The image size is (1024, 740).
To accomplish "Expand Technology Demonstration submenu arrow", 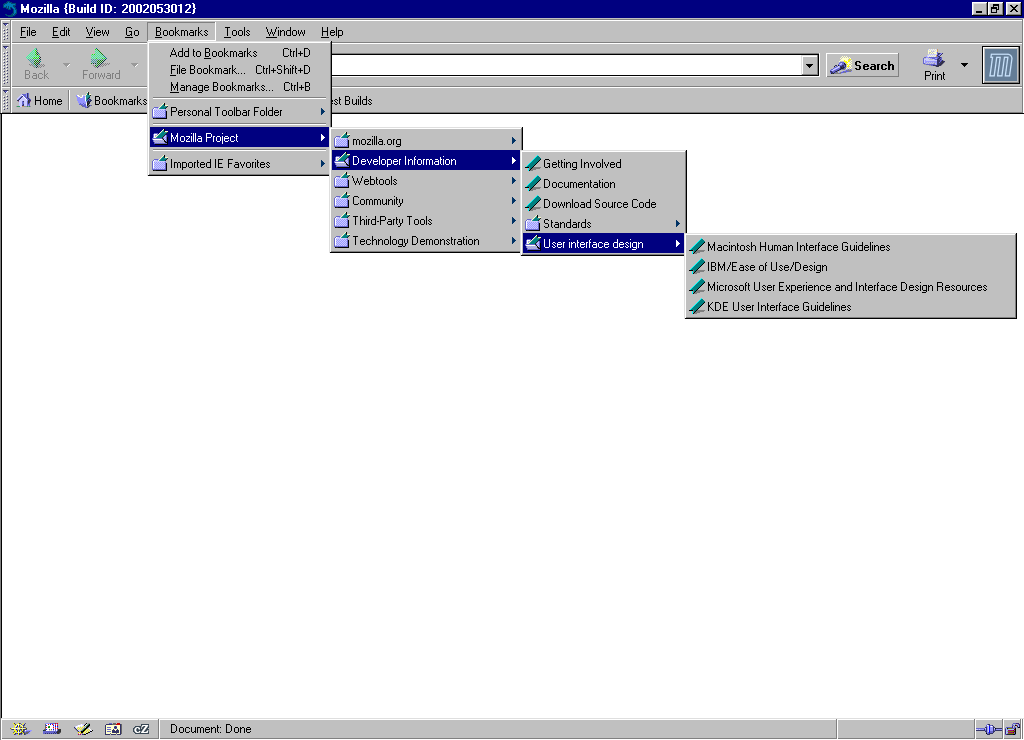I will coord(514,241).
